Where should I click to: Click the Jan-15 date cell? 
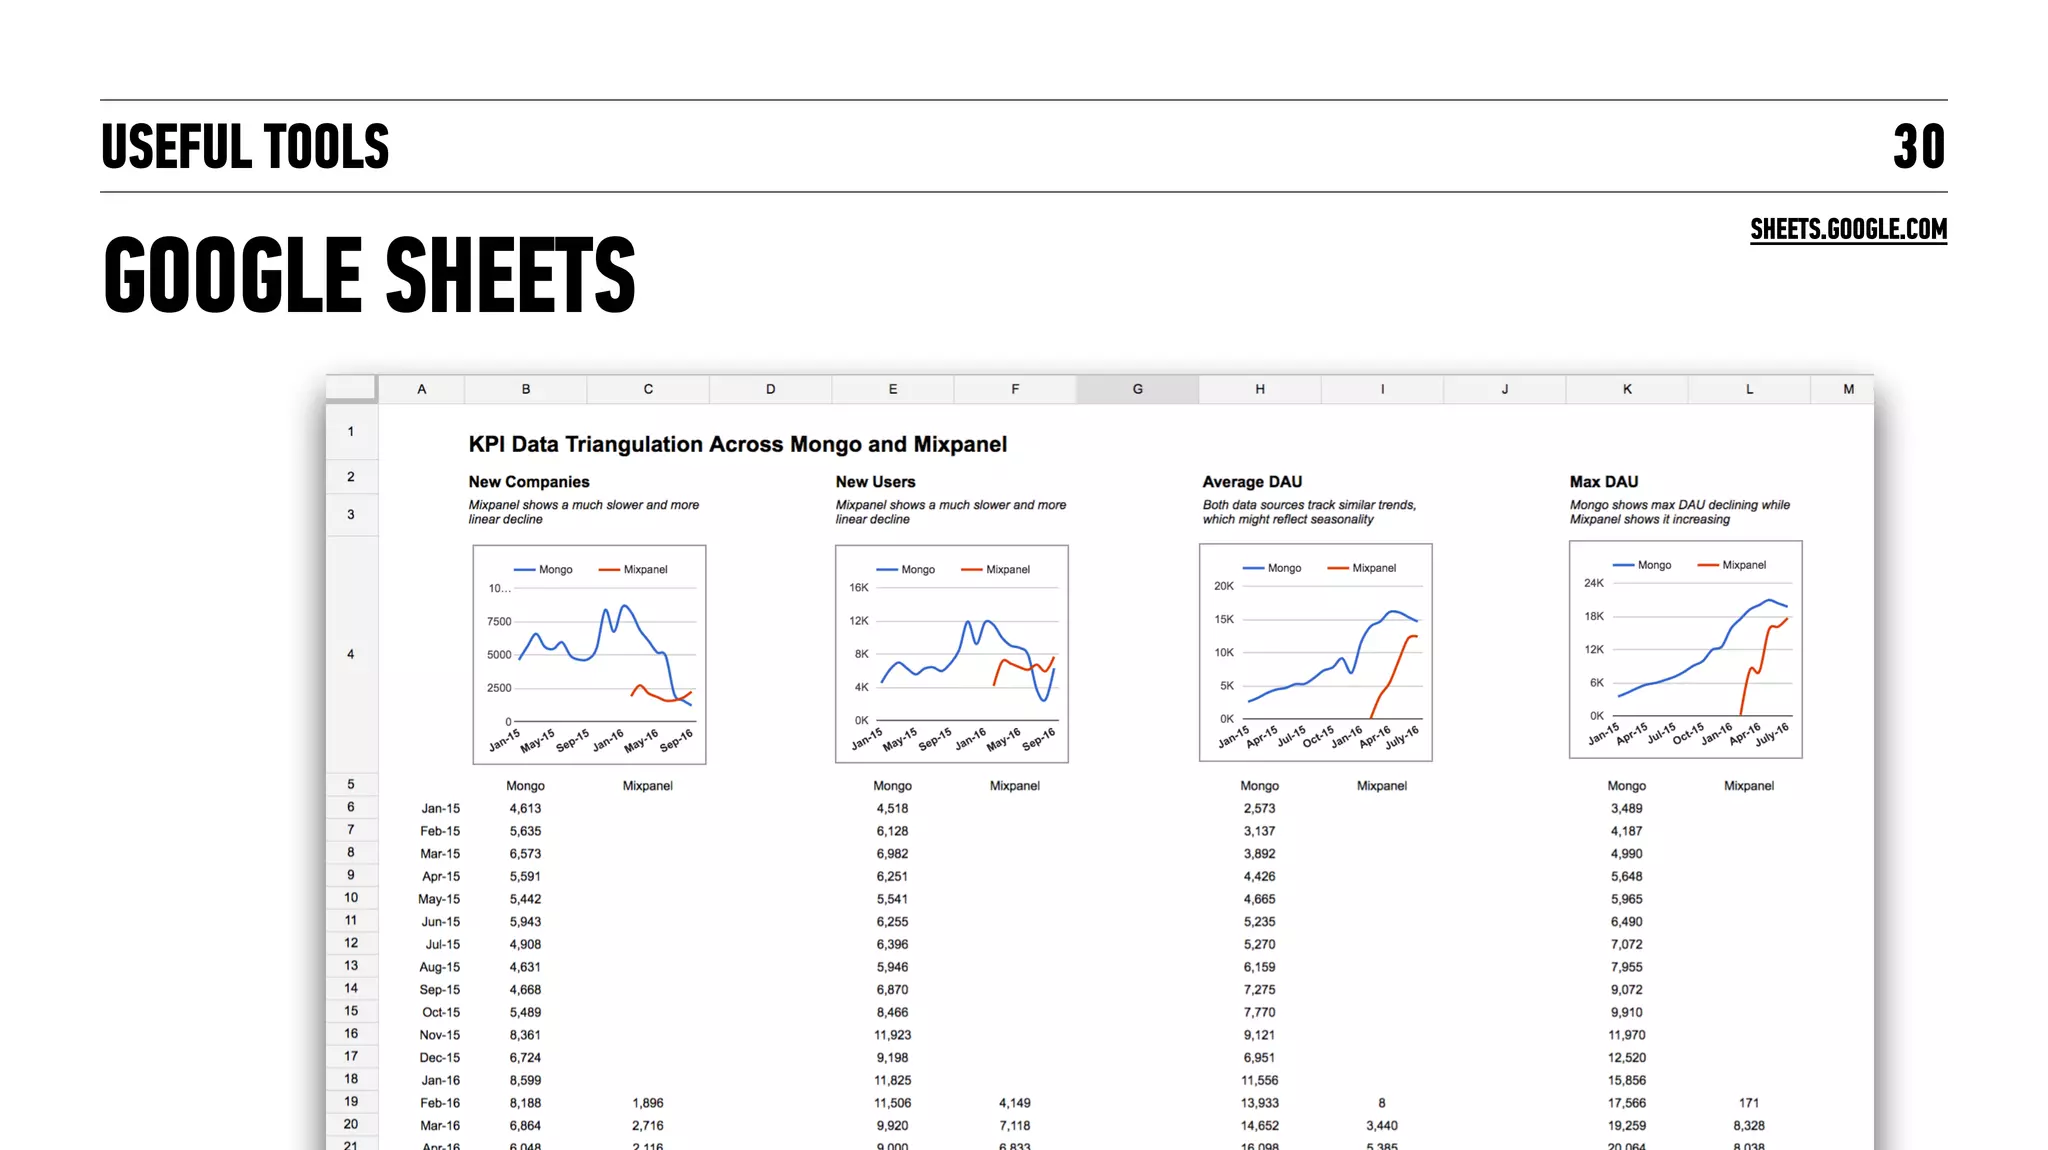coord(441,808)
